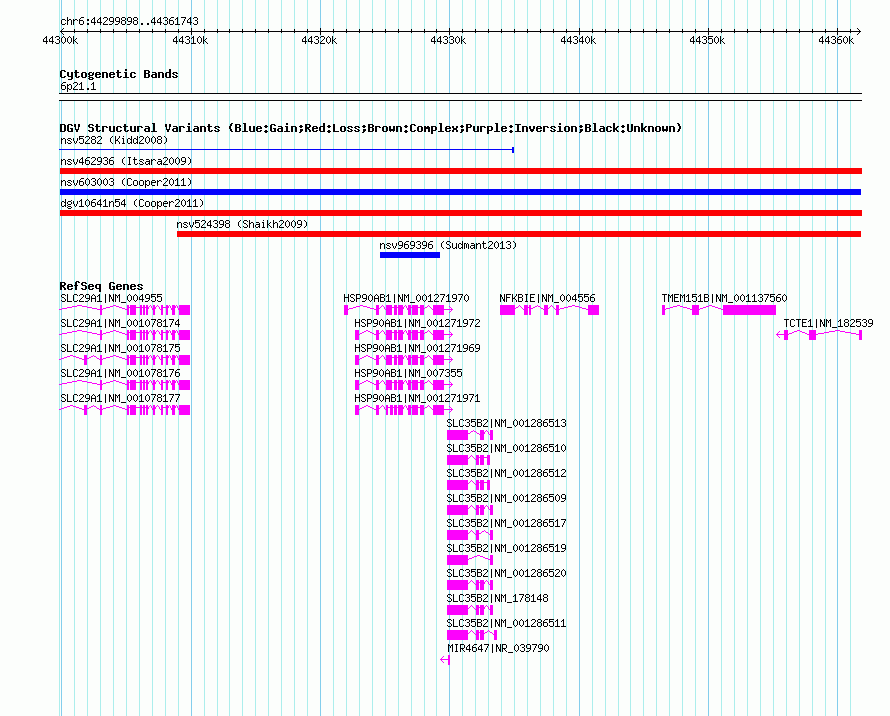Click SLC35B2|NM_001286511 transcript label
The image size is (890, 716).
(506, 623)
